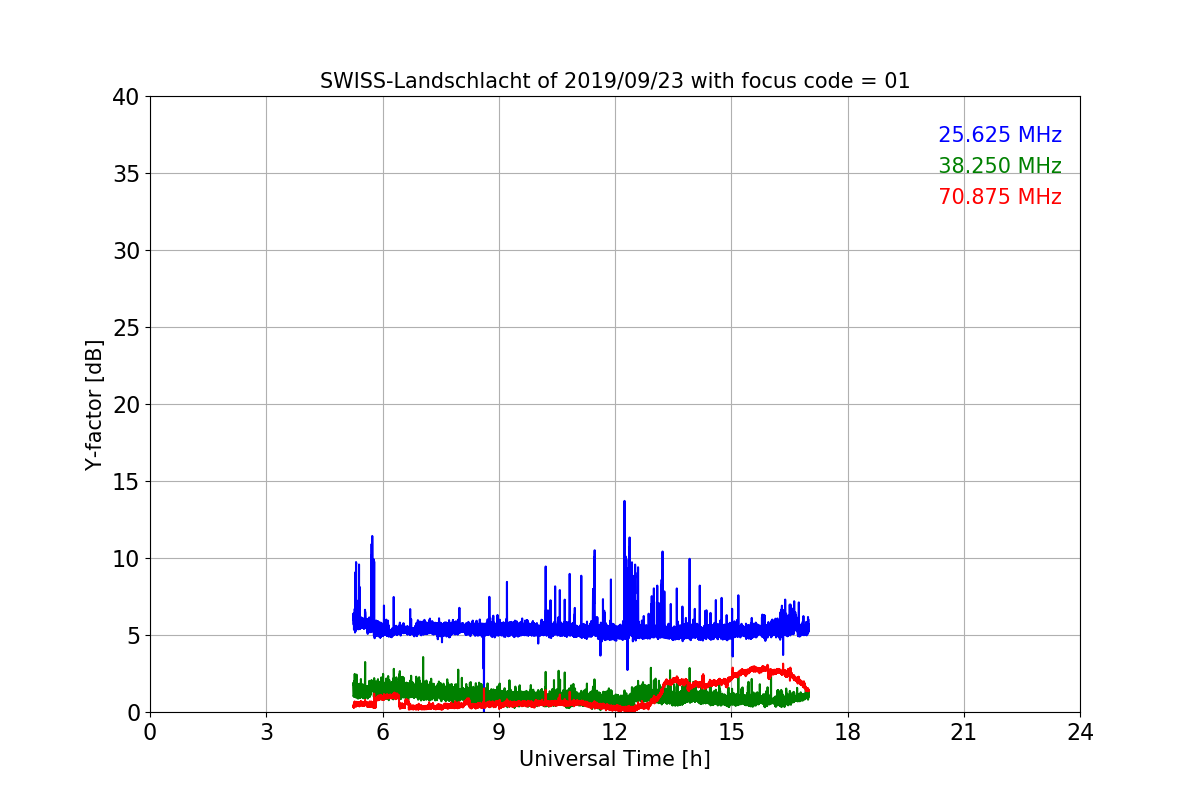
Task: Click x-axis tick label "9"
Action: (x=499, y=732)
